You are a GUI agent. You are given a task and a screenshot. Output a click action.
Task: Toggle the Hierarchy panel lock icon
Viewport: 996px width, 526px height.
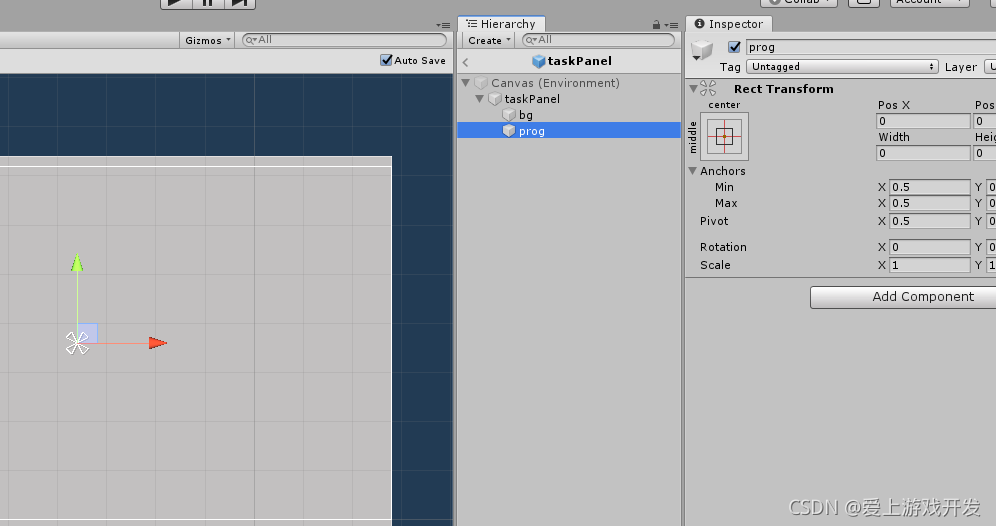(656, 25)
